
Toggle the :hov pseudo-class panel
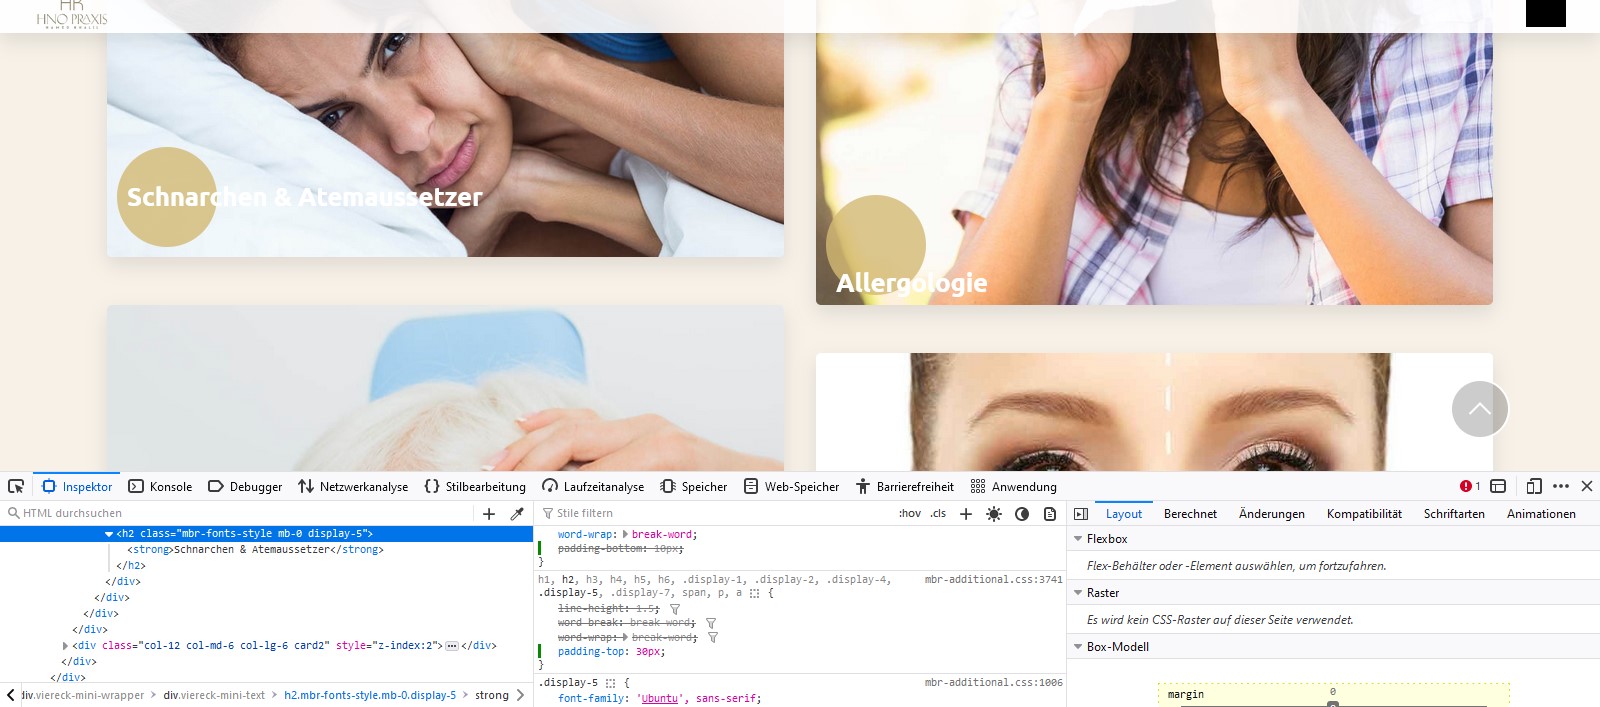click(x=909, y=513)
